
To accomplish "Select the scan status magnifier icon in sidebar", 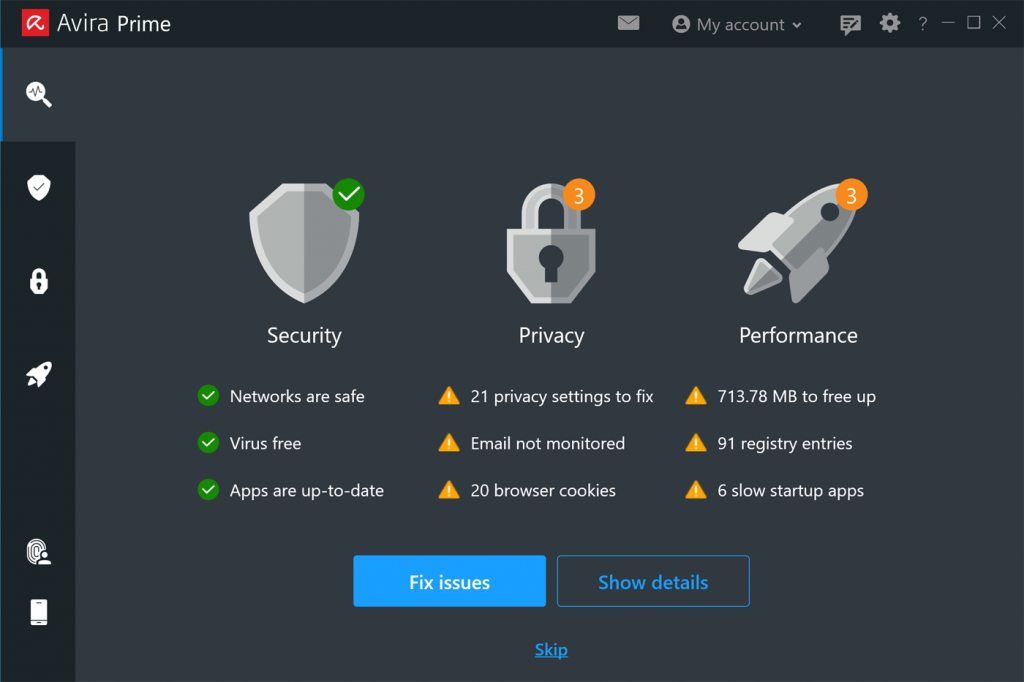I will [37, 94].
